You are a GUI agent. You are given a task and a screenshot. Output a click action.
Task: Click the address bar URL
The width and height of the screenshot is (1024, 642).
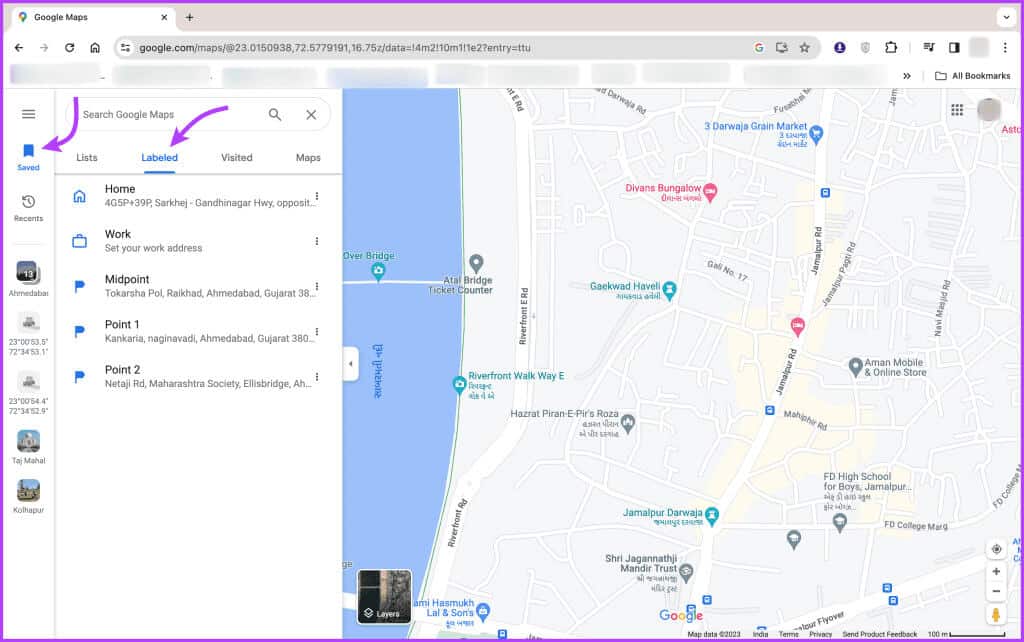pyautogui.click(x=334, y=48)
